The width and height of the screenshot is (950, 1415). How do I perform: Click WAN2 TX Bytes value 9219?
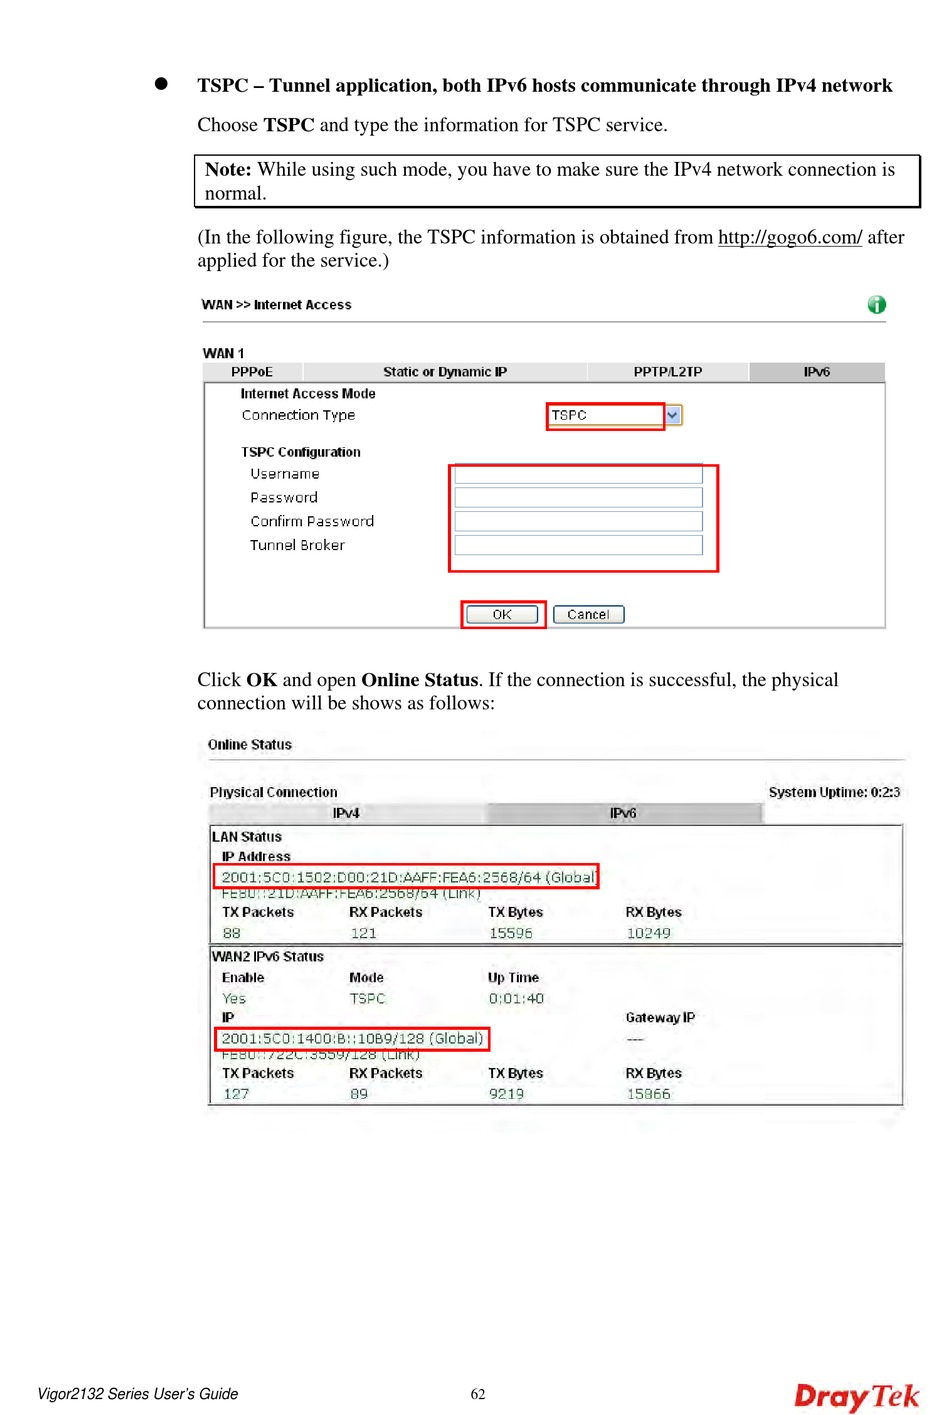(x=506, y=1094)
